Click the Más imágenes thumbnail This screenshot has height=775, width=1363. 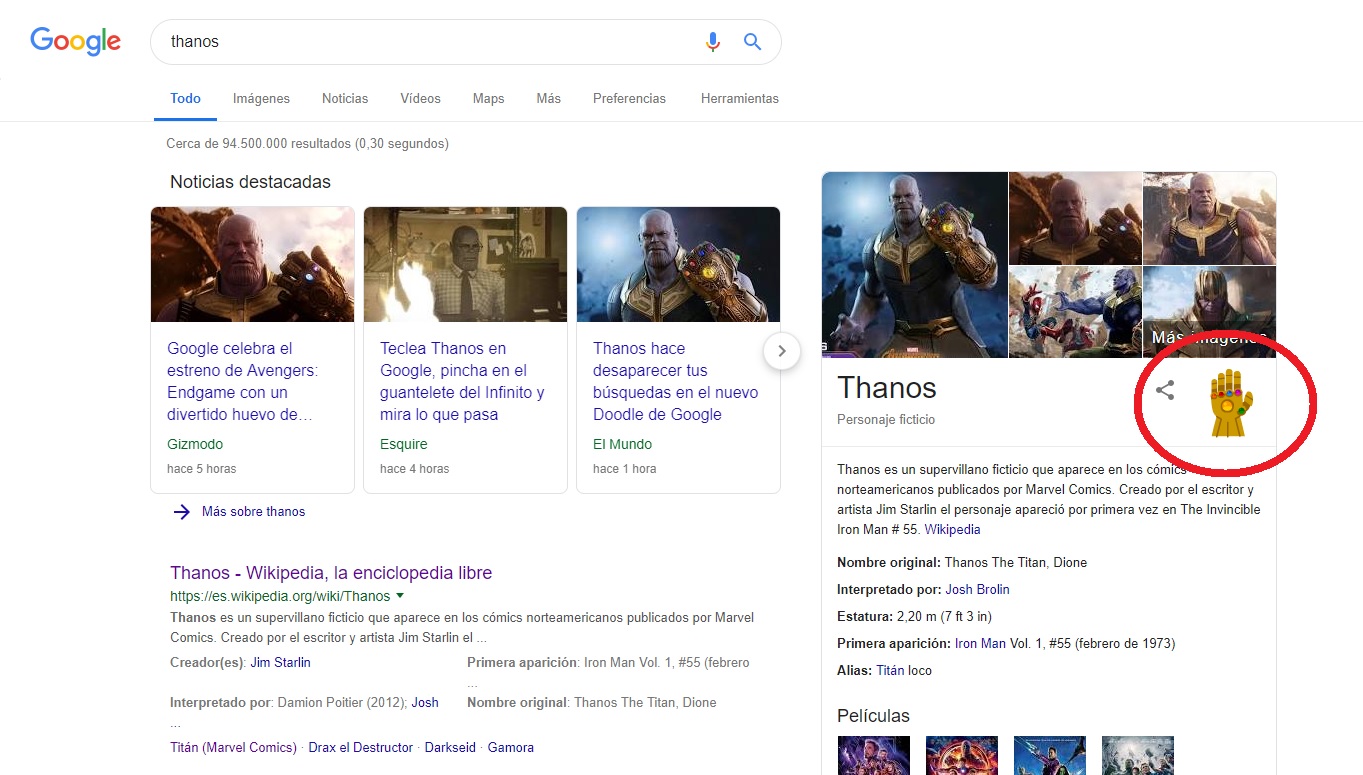click(x=1209, y=312)
